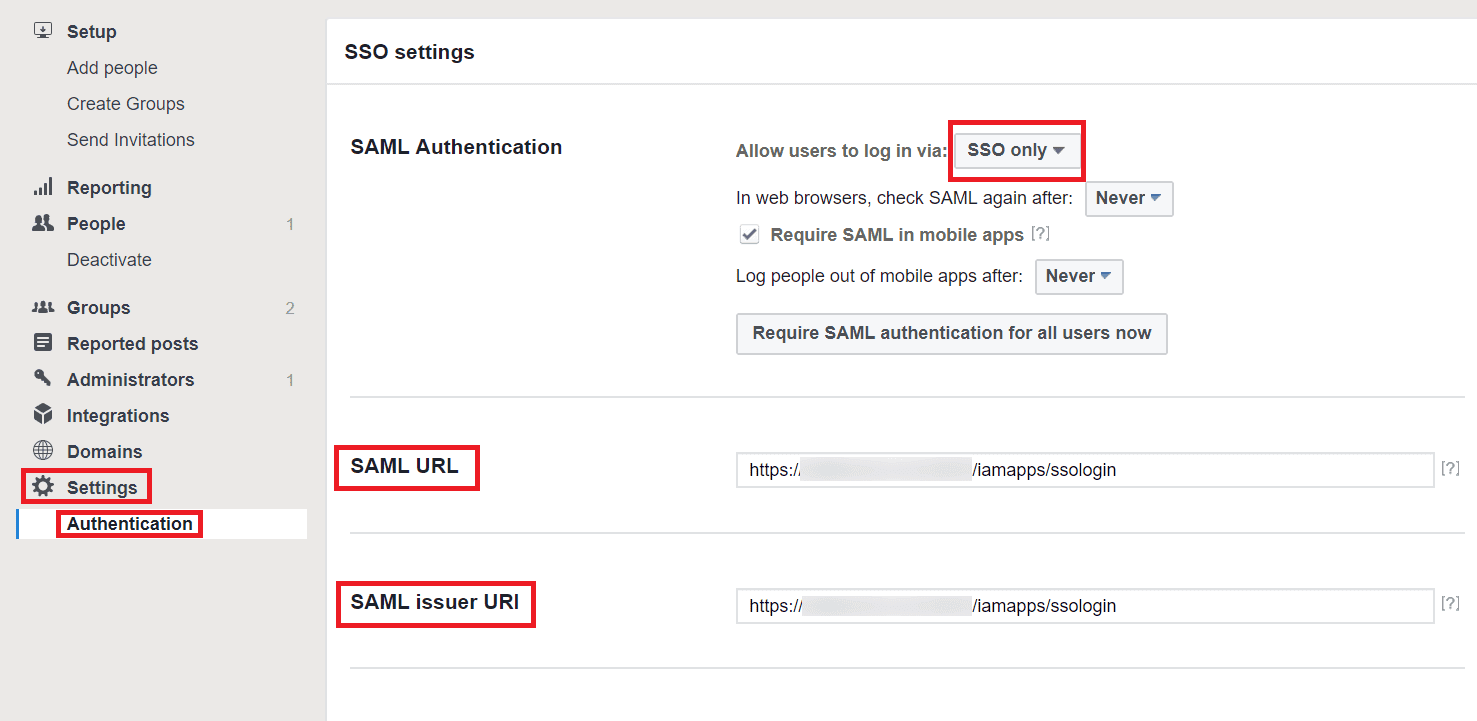Viewport: 1477px width, 721px height.
Task: Expand the Never dropdown for web browsers
Action: click(x=1129, y=198)
